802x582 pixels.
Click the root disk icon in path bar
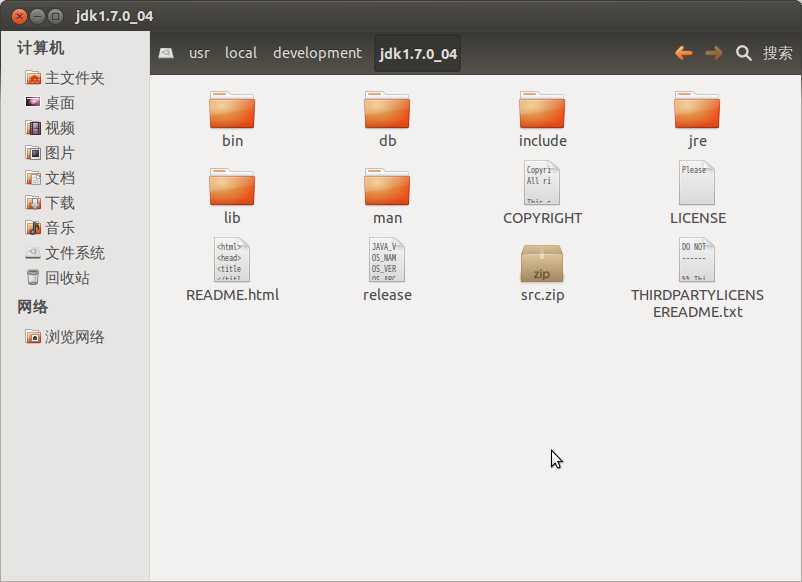point(166,53)
